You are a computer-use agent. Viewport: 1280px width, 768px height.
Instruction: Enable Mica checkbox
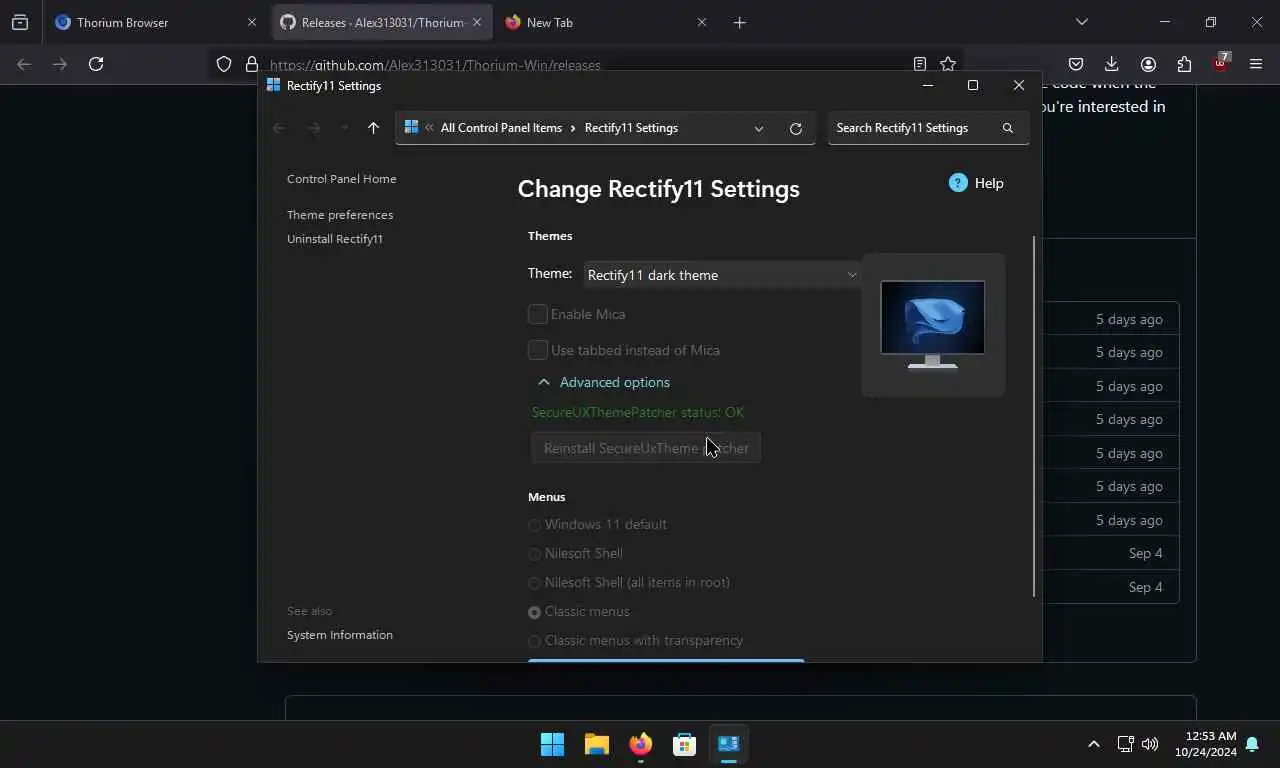pos(538,314)
